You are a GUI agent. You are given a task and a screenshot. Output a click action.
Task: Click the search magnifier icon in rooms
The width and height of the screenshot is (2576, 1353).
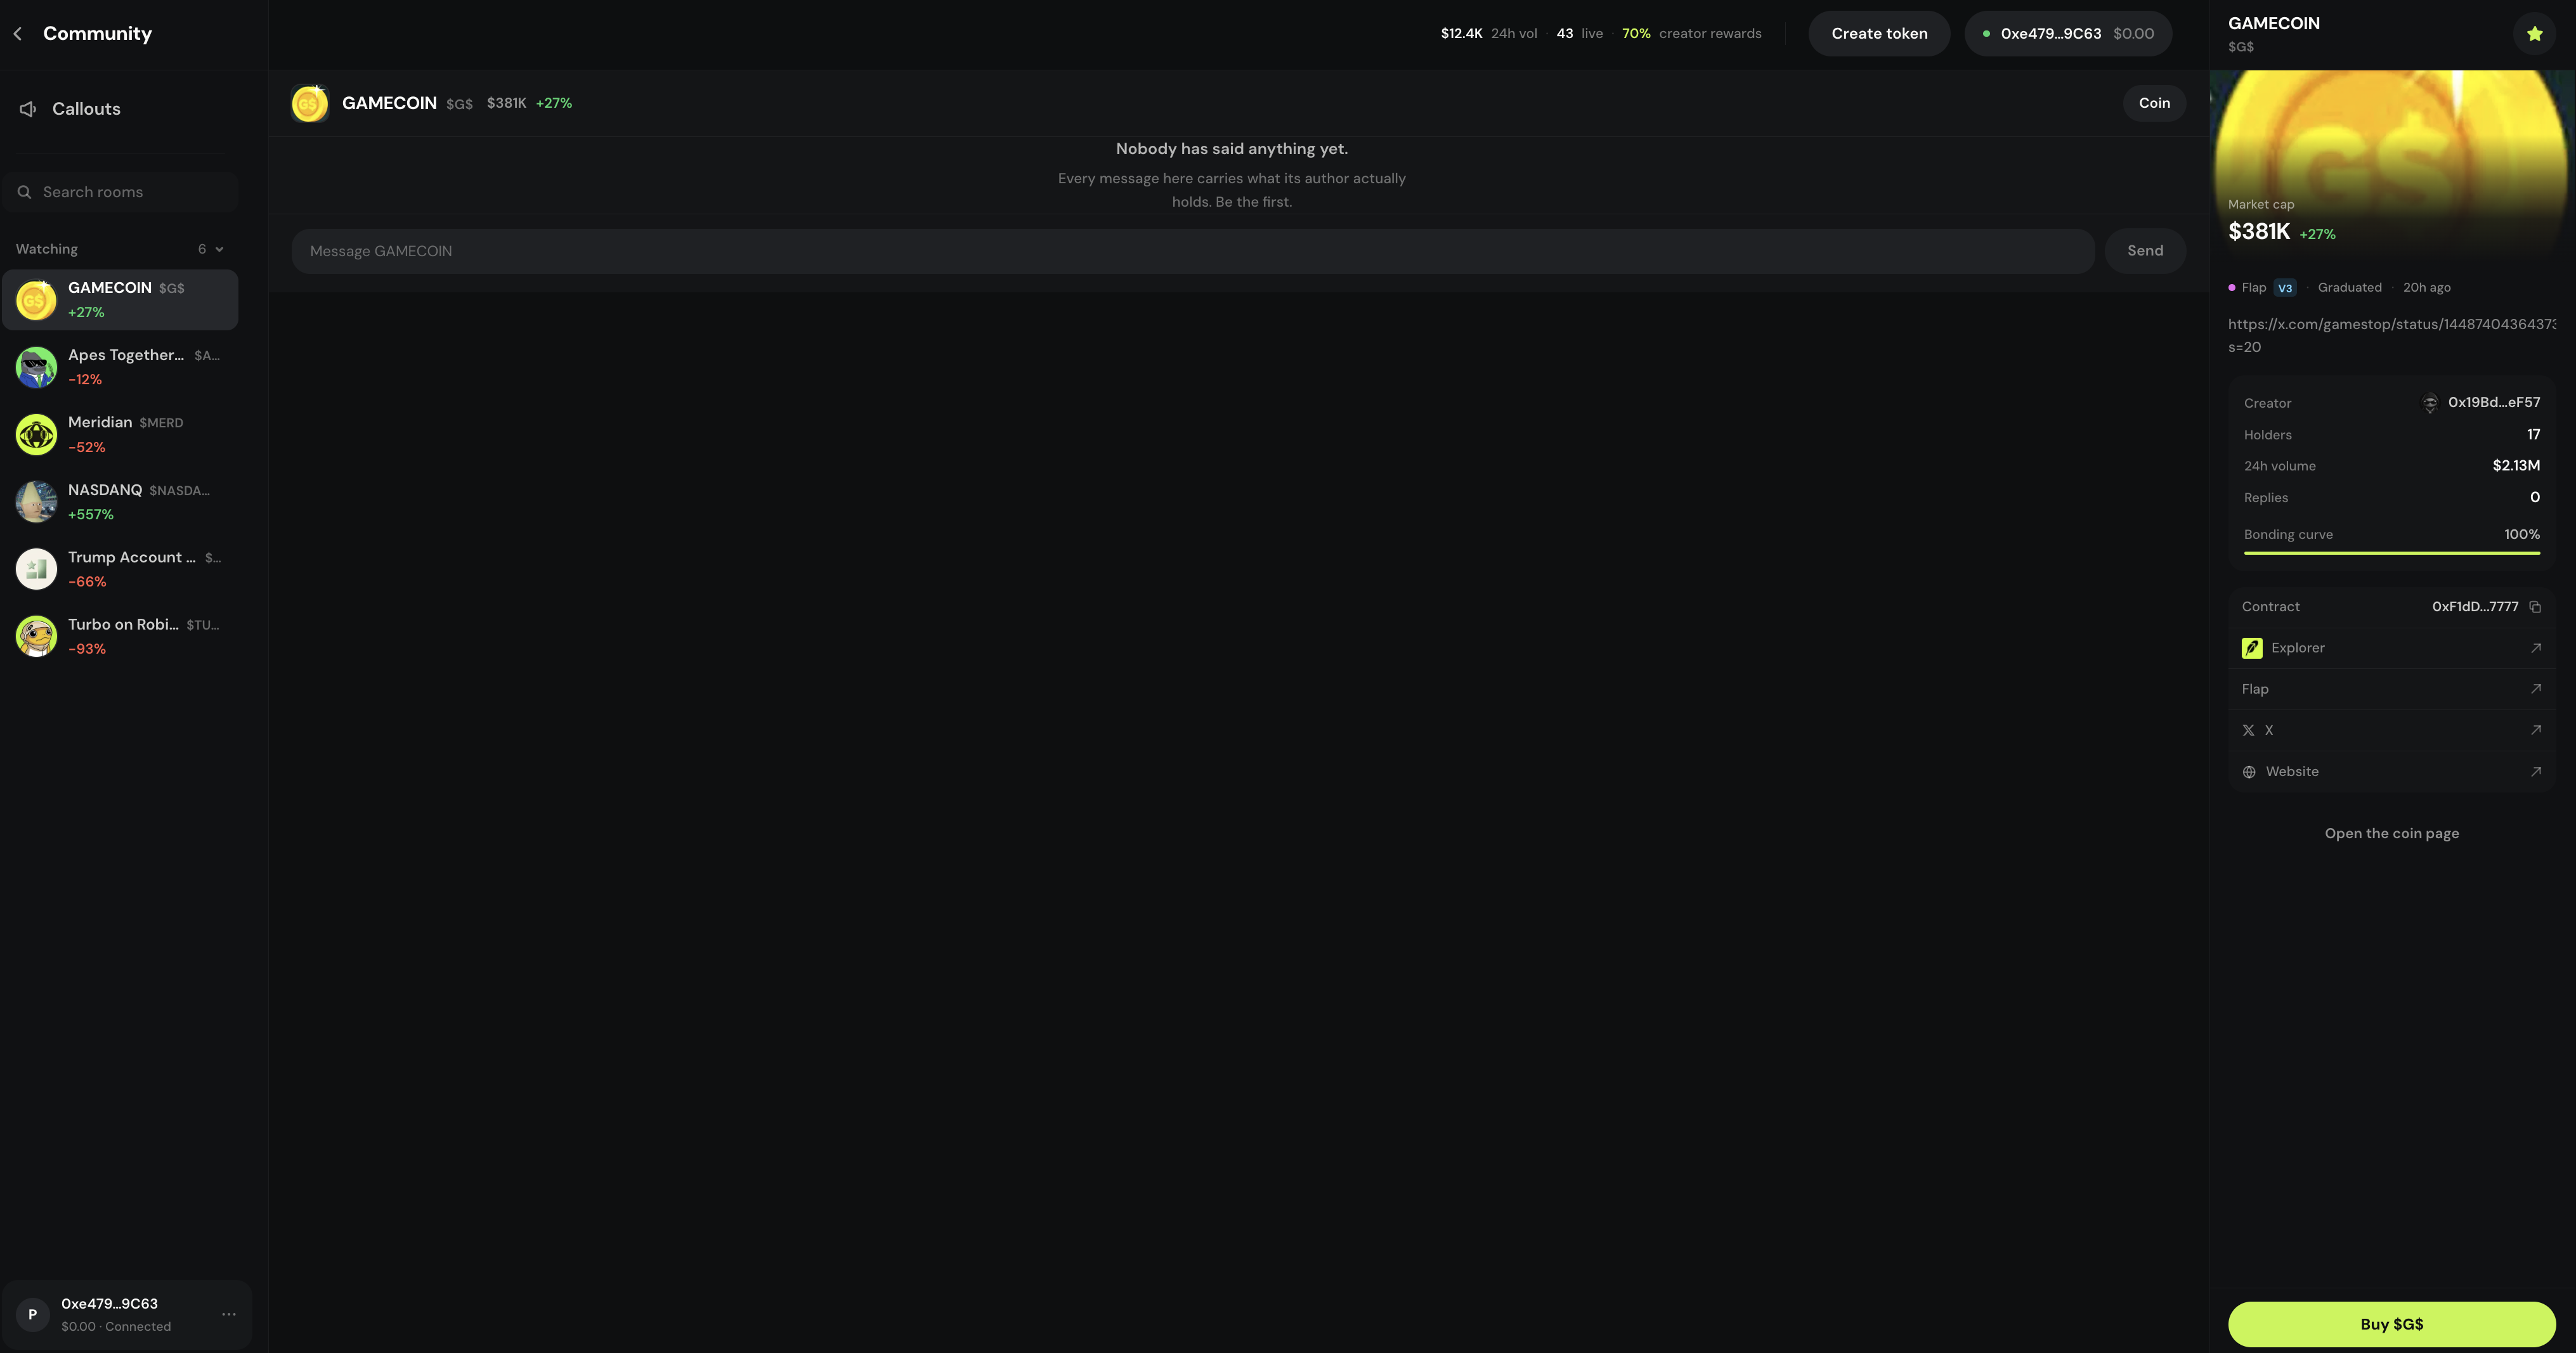(24, 192)
